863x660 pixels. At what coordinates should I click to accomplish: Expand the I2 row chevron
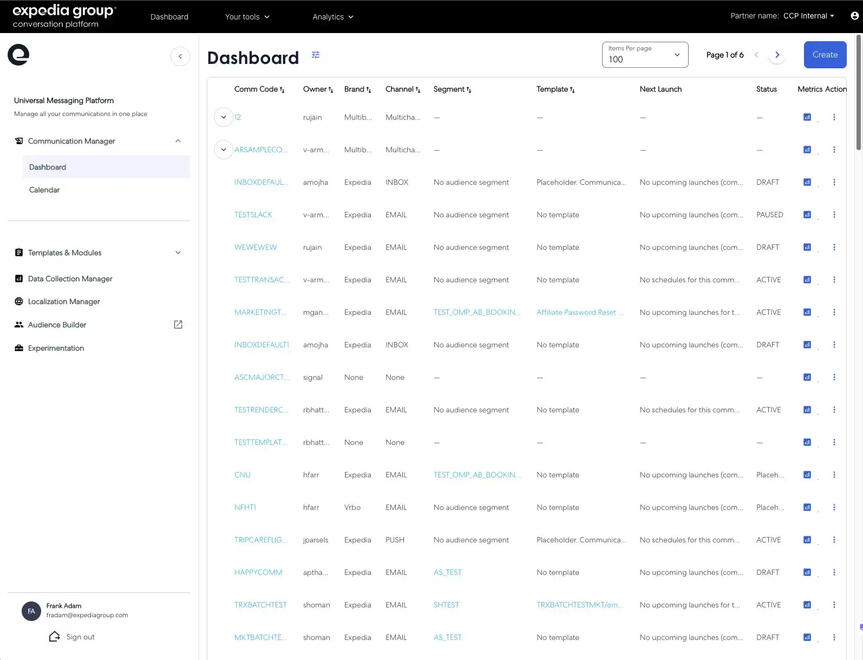[223, 117]
